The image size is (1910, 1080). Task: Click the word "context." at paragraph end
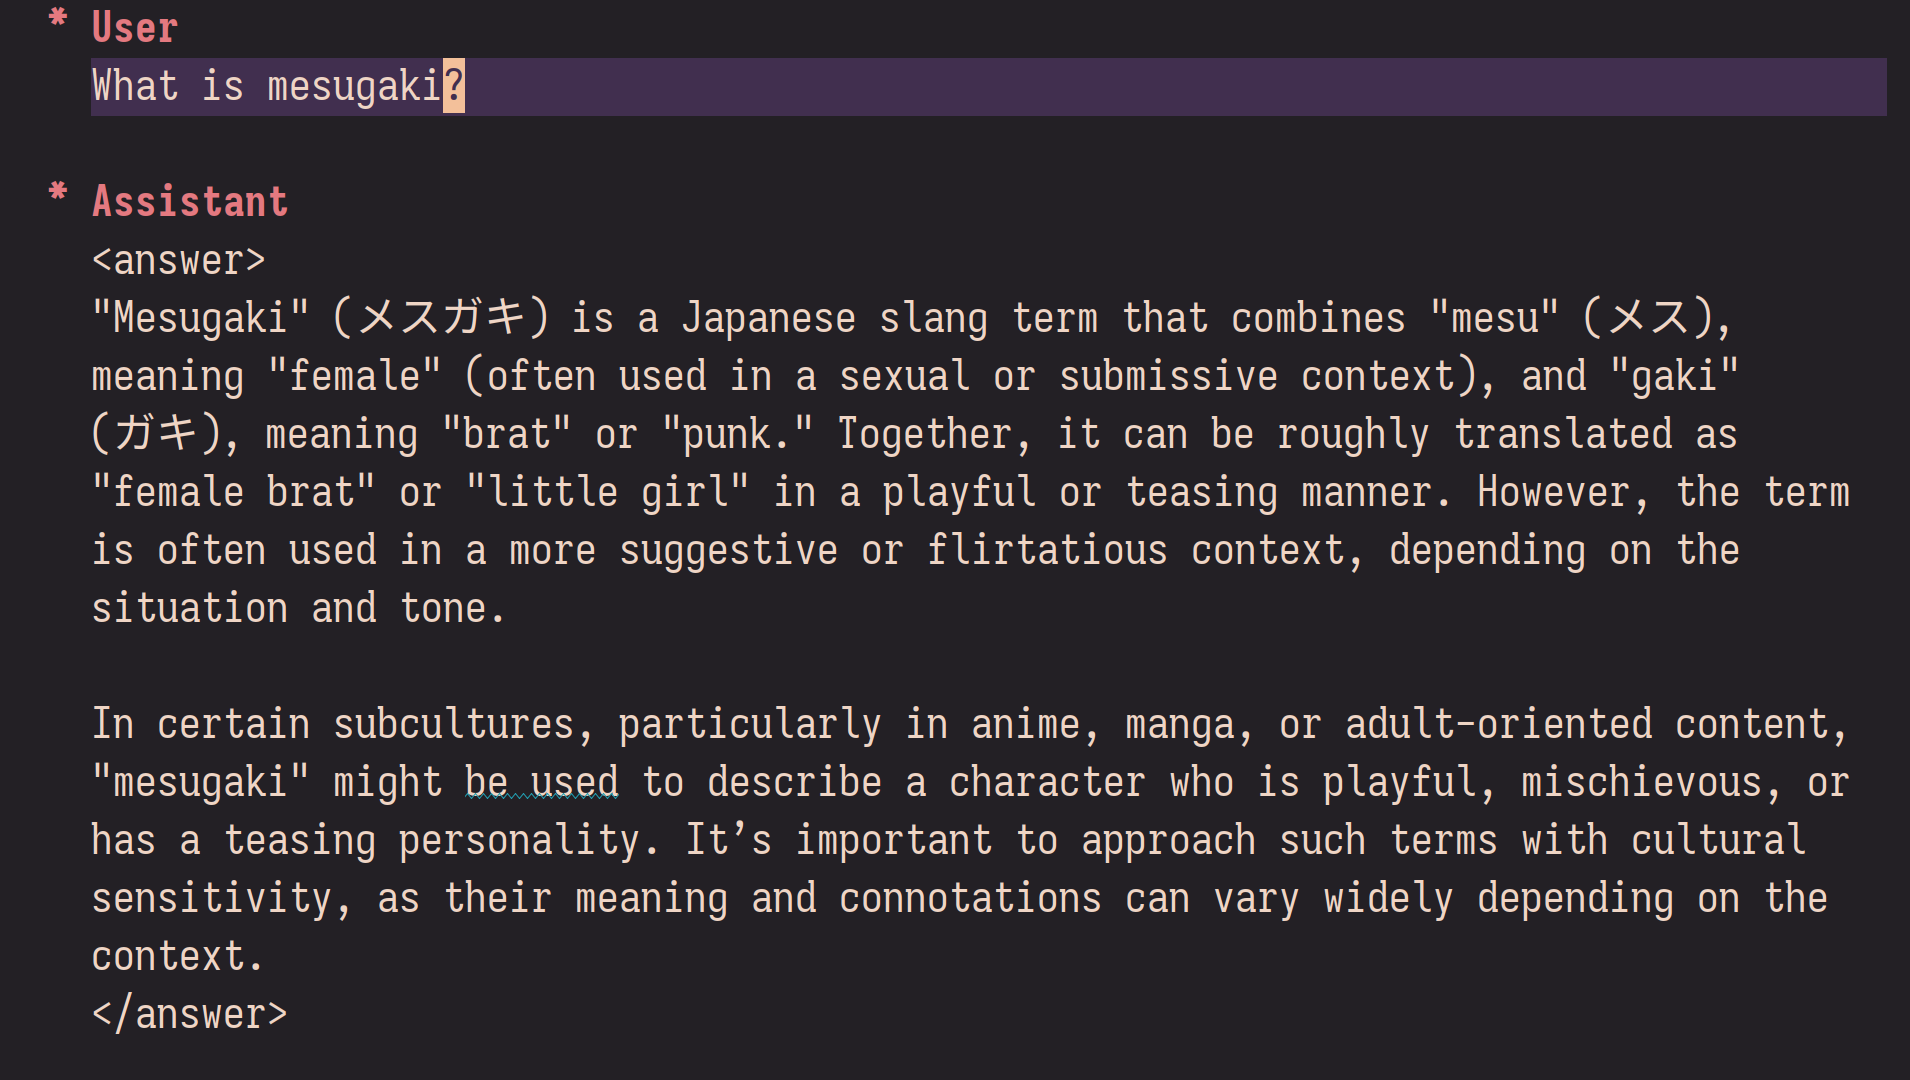pos(178,956)
